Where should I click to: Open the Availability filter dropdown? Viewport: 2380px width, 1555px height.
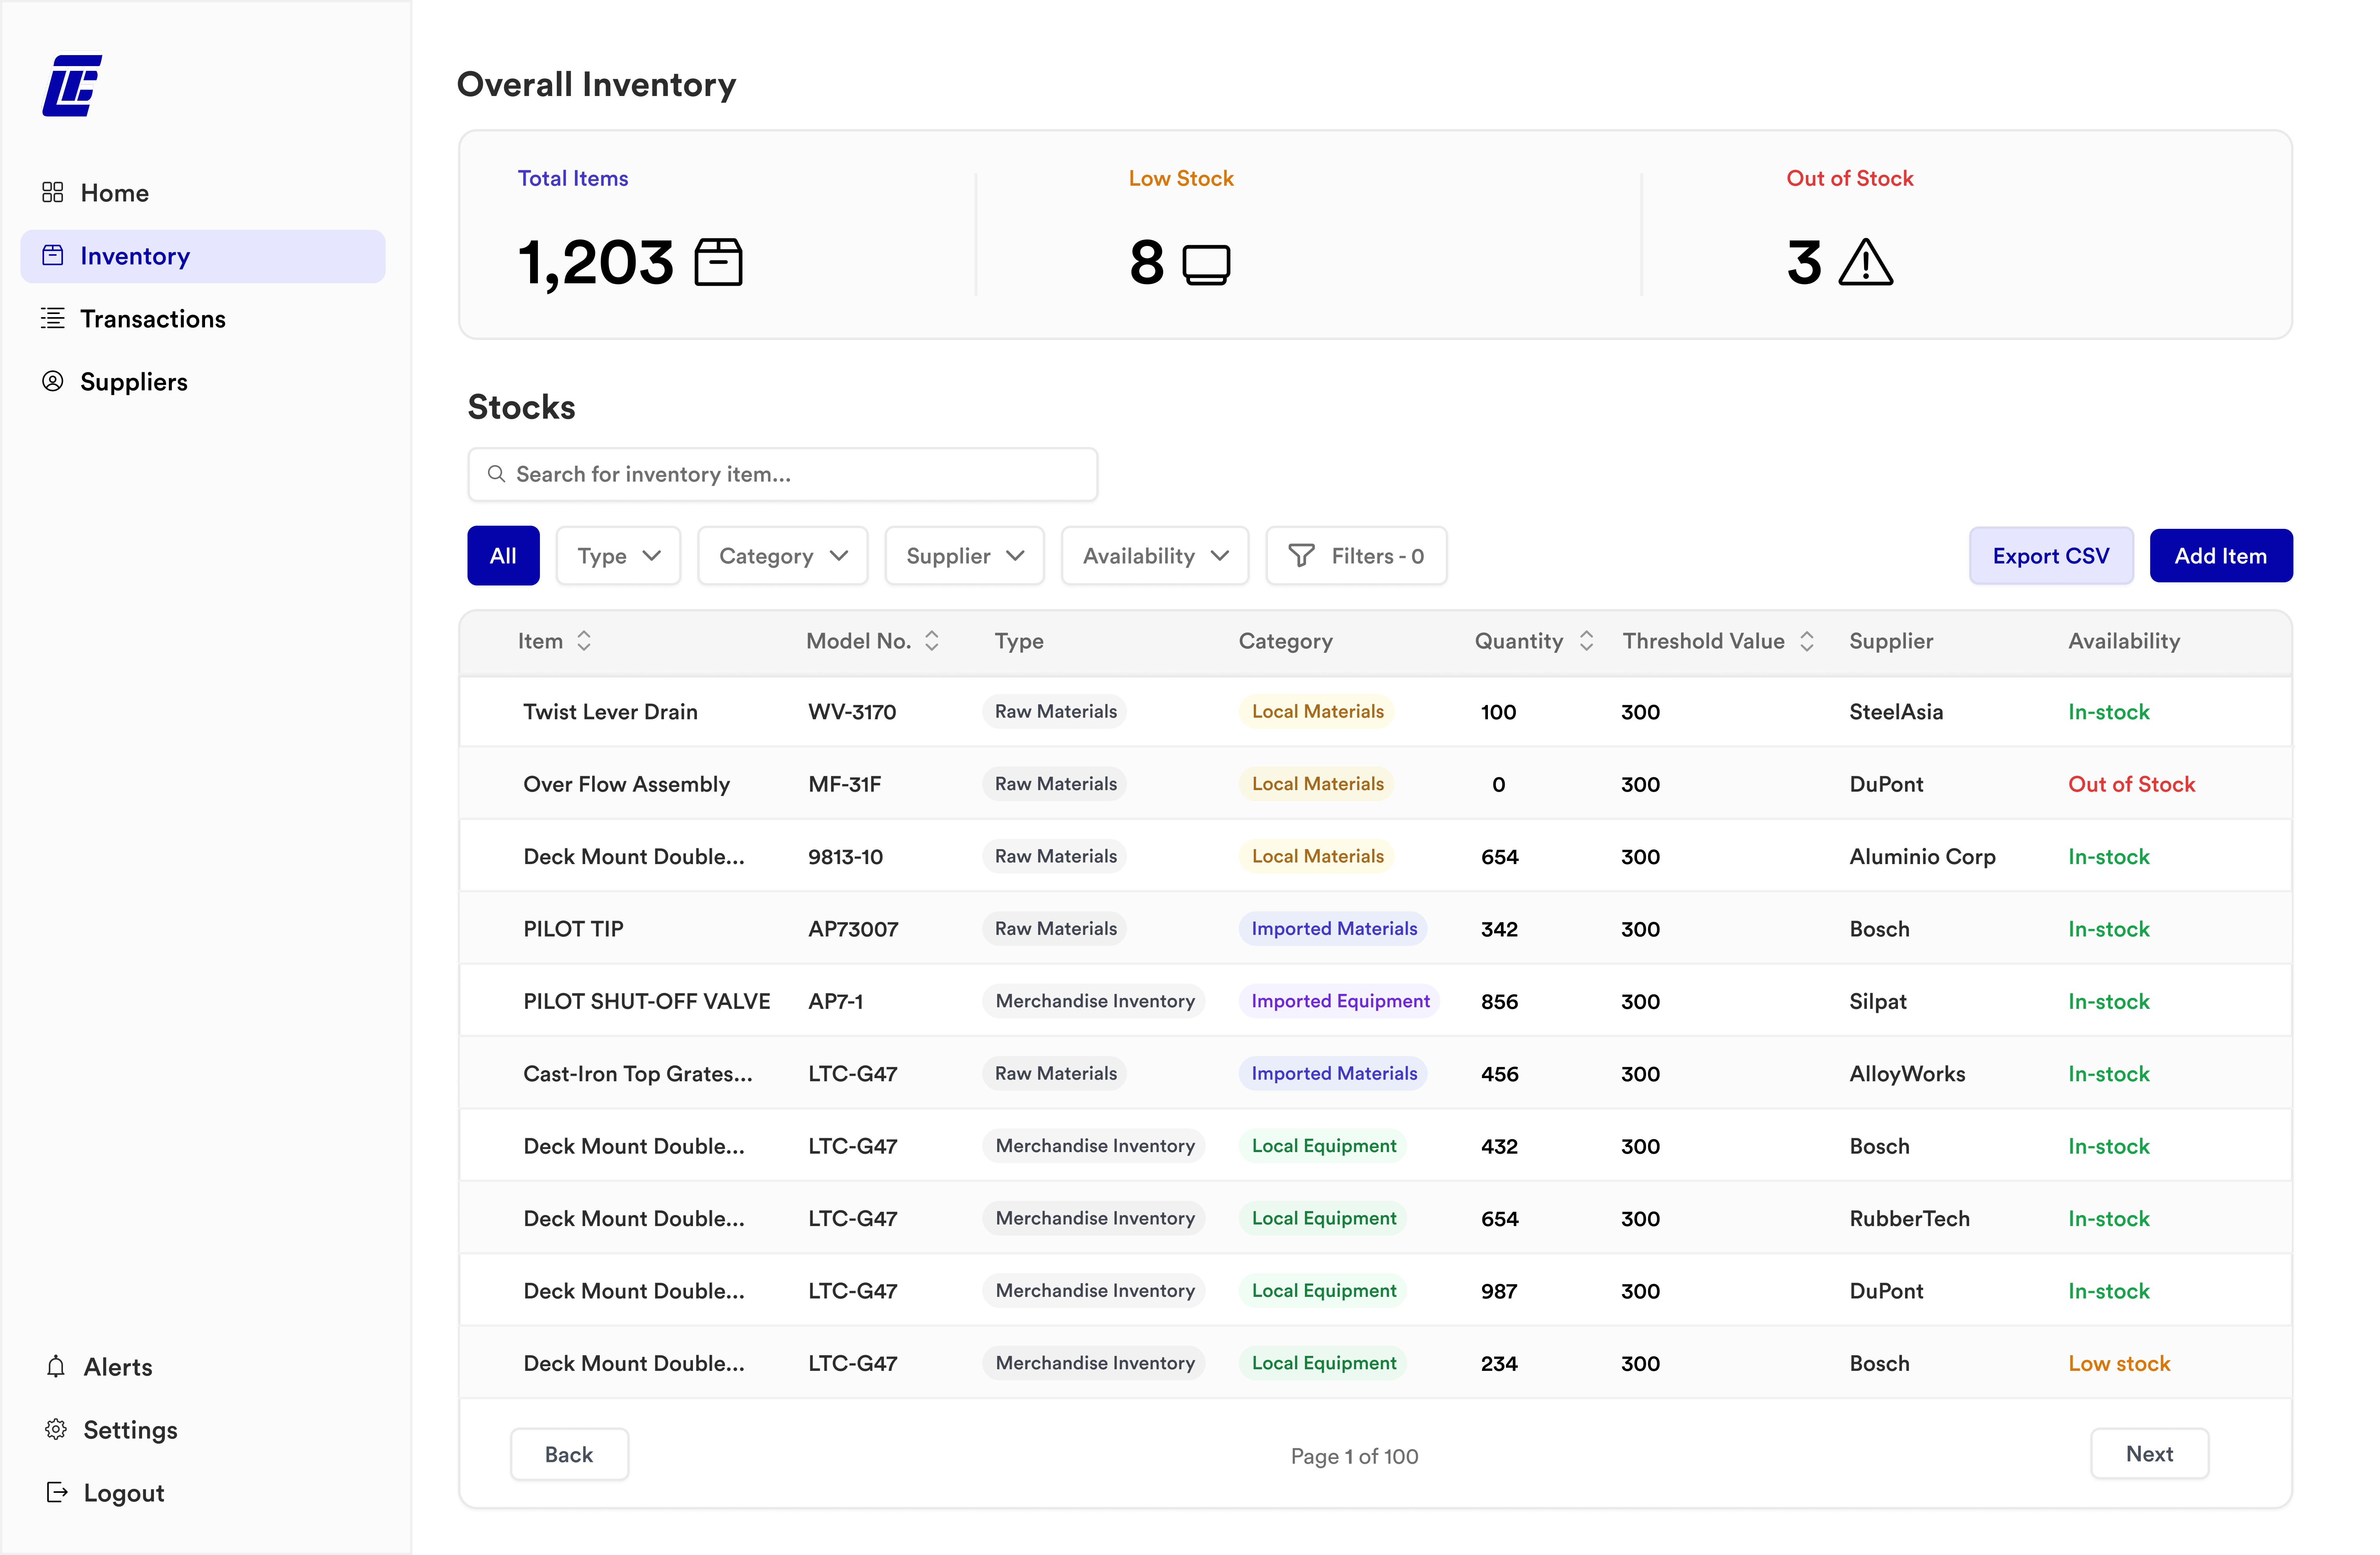pyautogui.click(x=1155, y=556)
